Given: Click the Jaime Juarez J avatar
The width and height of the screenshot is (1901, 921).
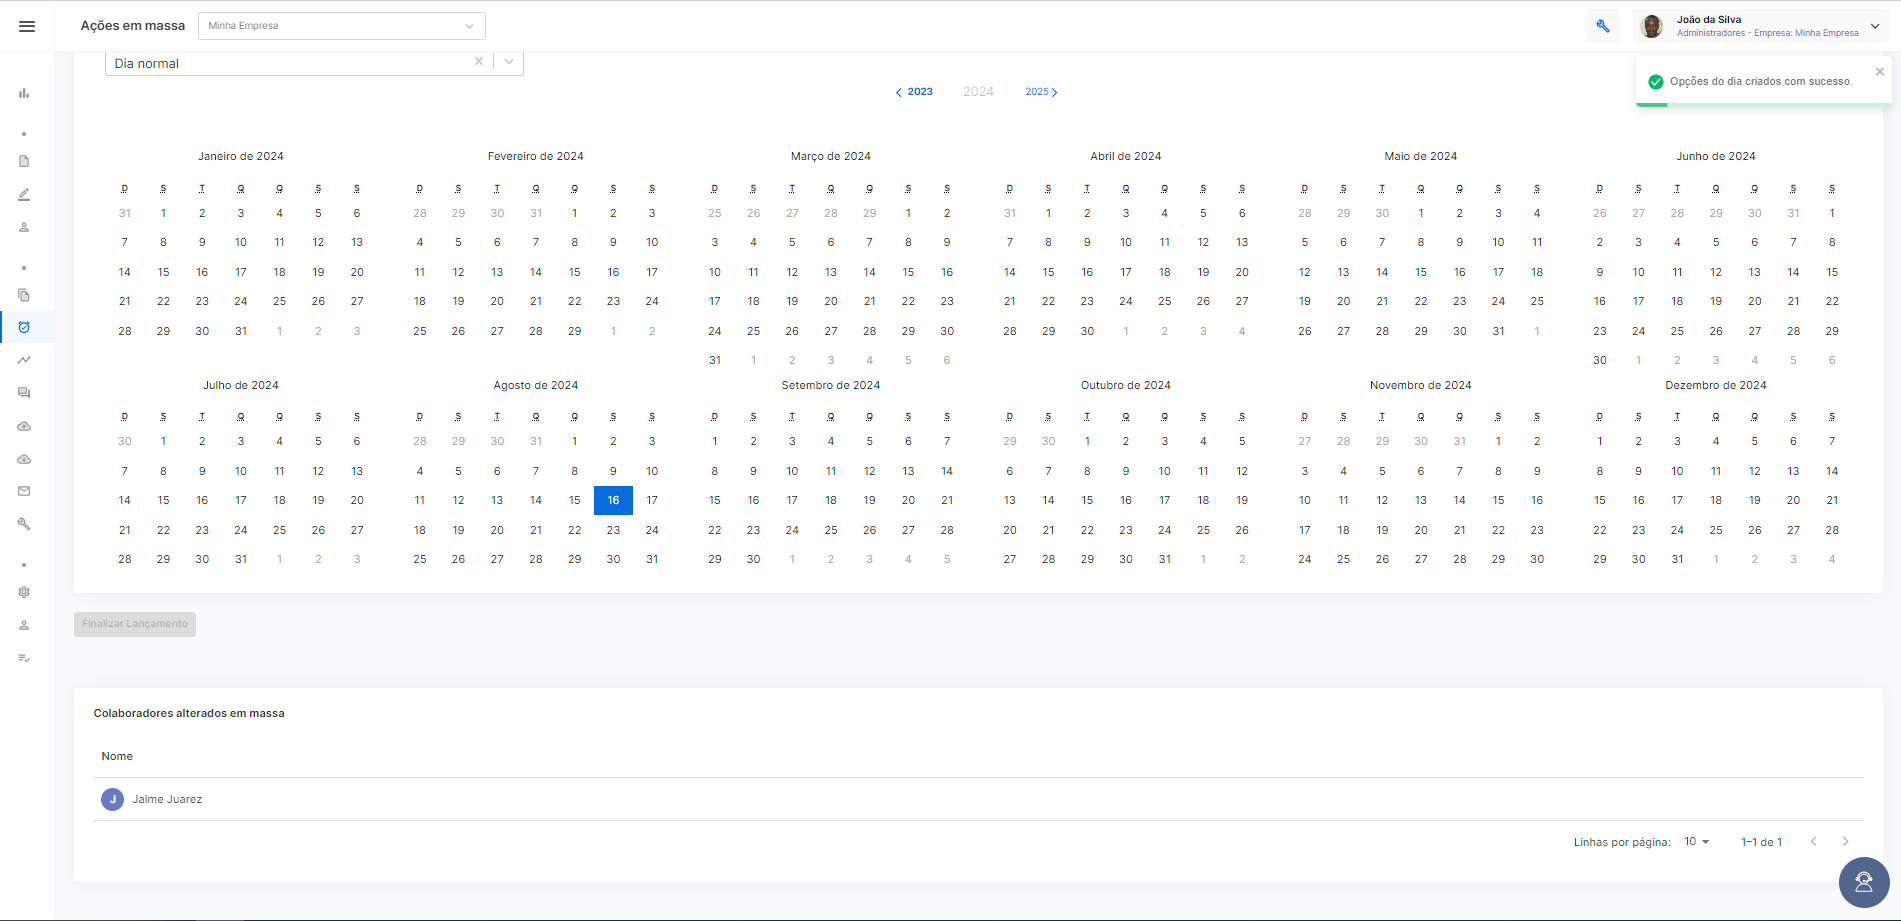Looking at the screenshot, I should point(113,799).
